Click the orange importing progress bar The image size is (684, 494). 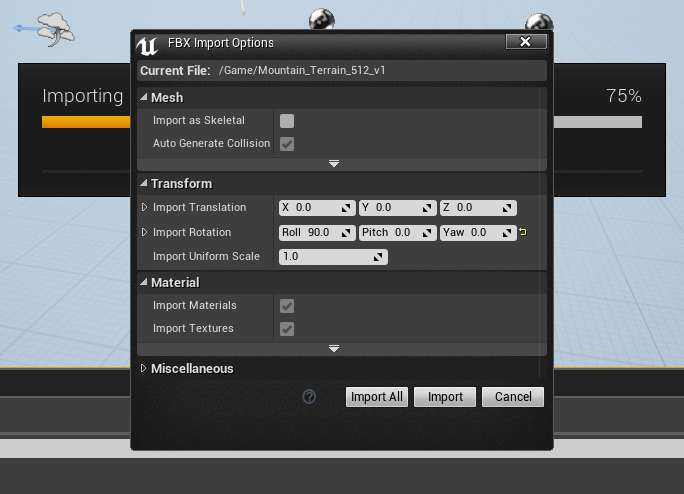(86, 122)
